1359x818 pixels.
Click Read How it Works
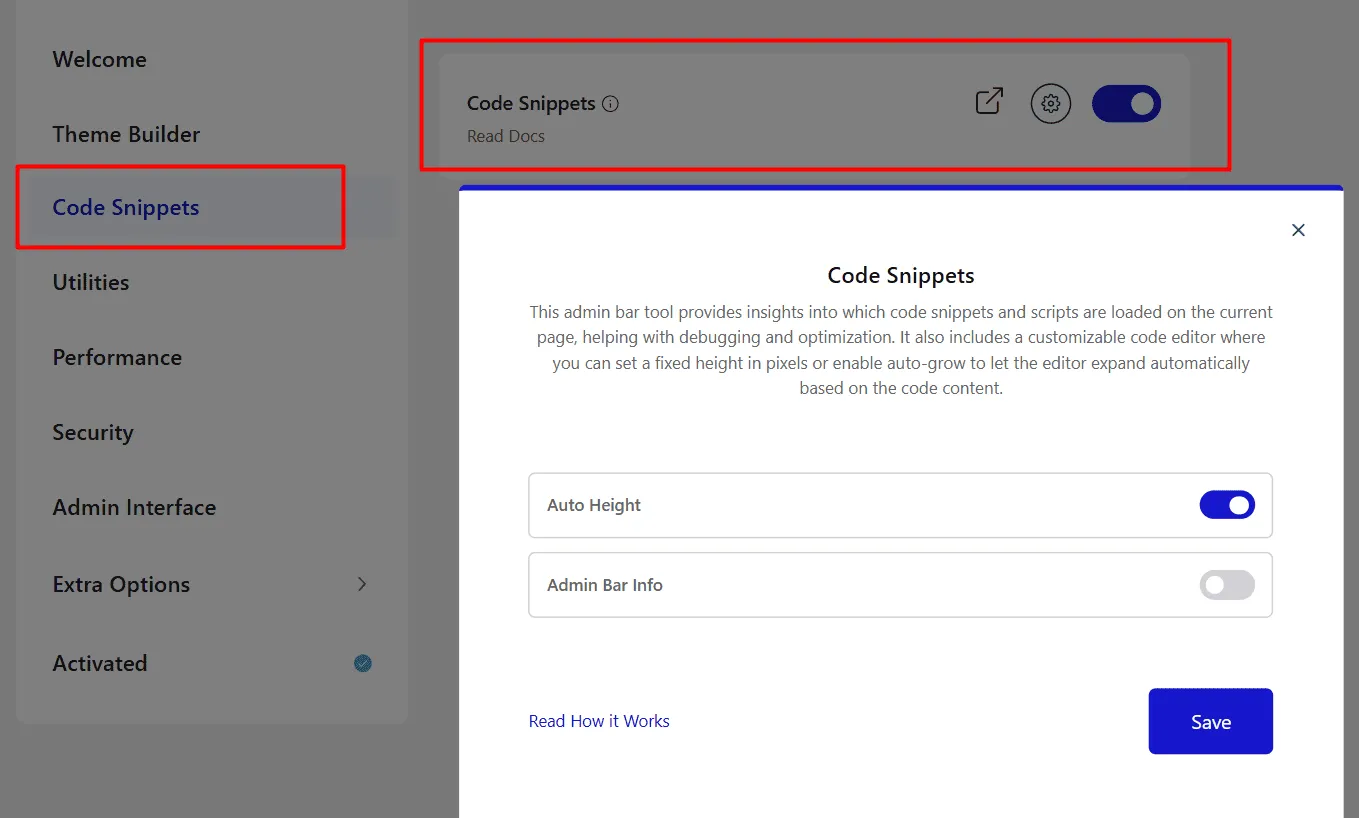(x=599, y=721)
